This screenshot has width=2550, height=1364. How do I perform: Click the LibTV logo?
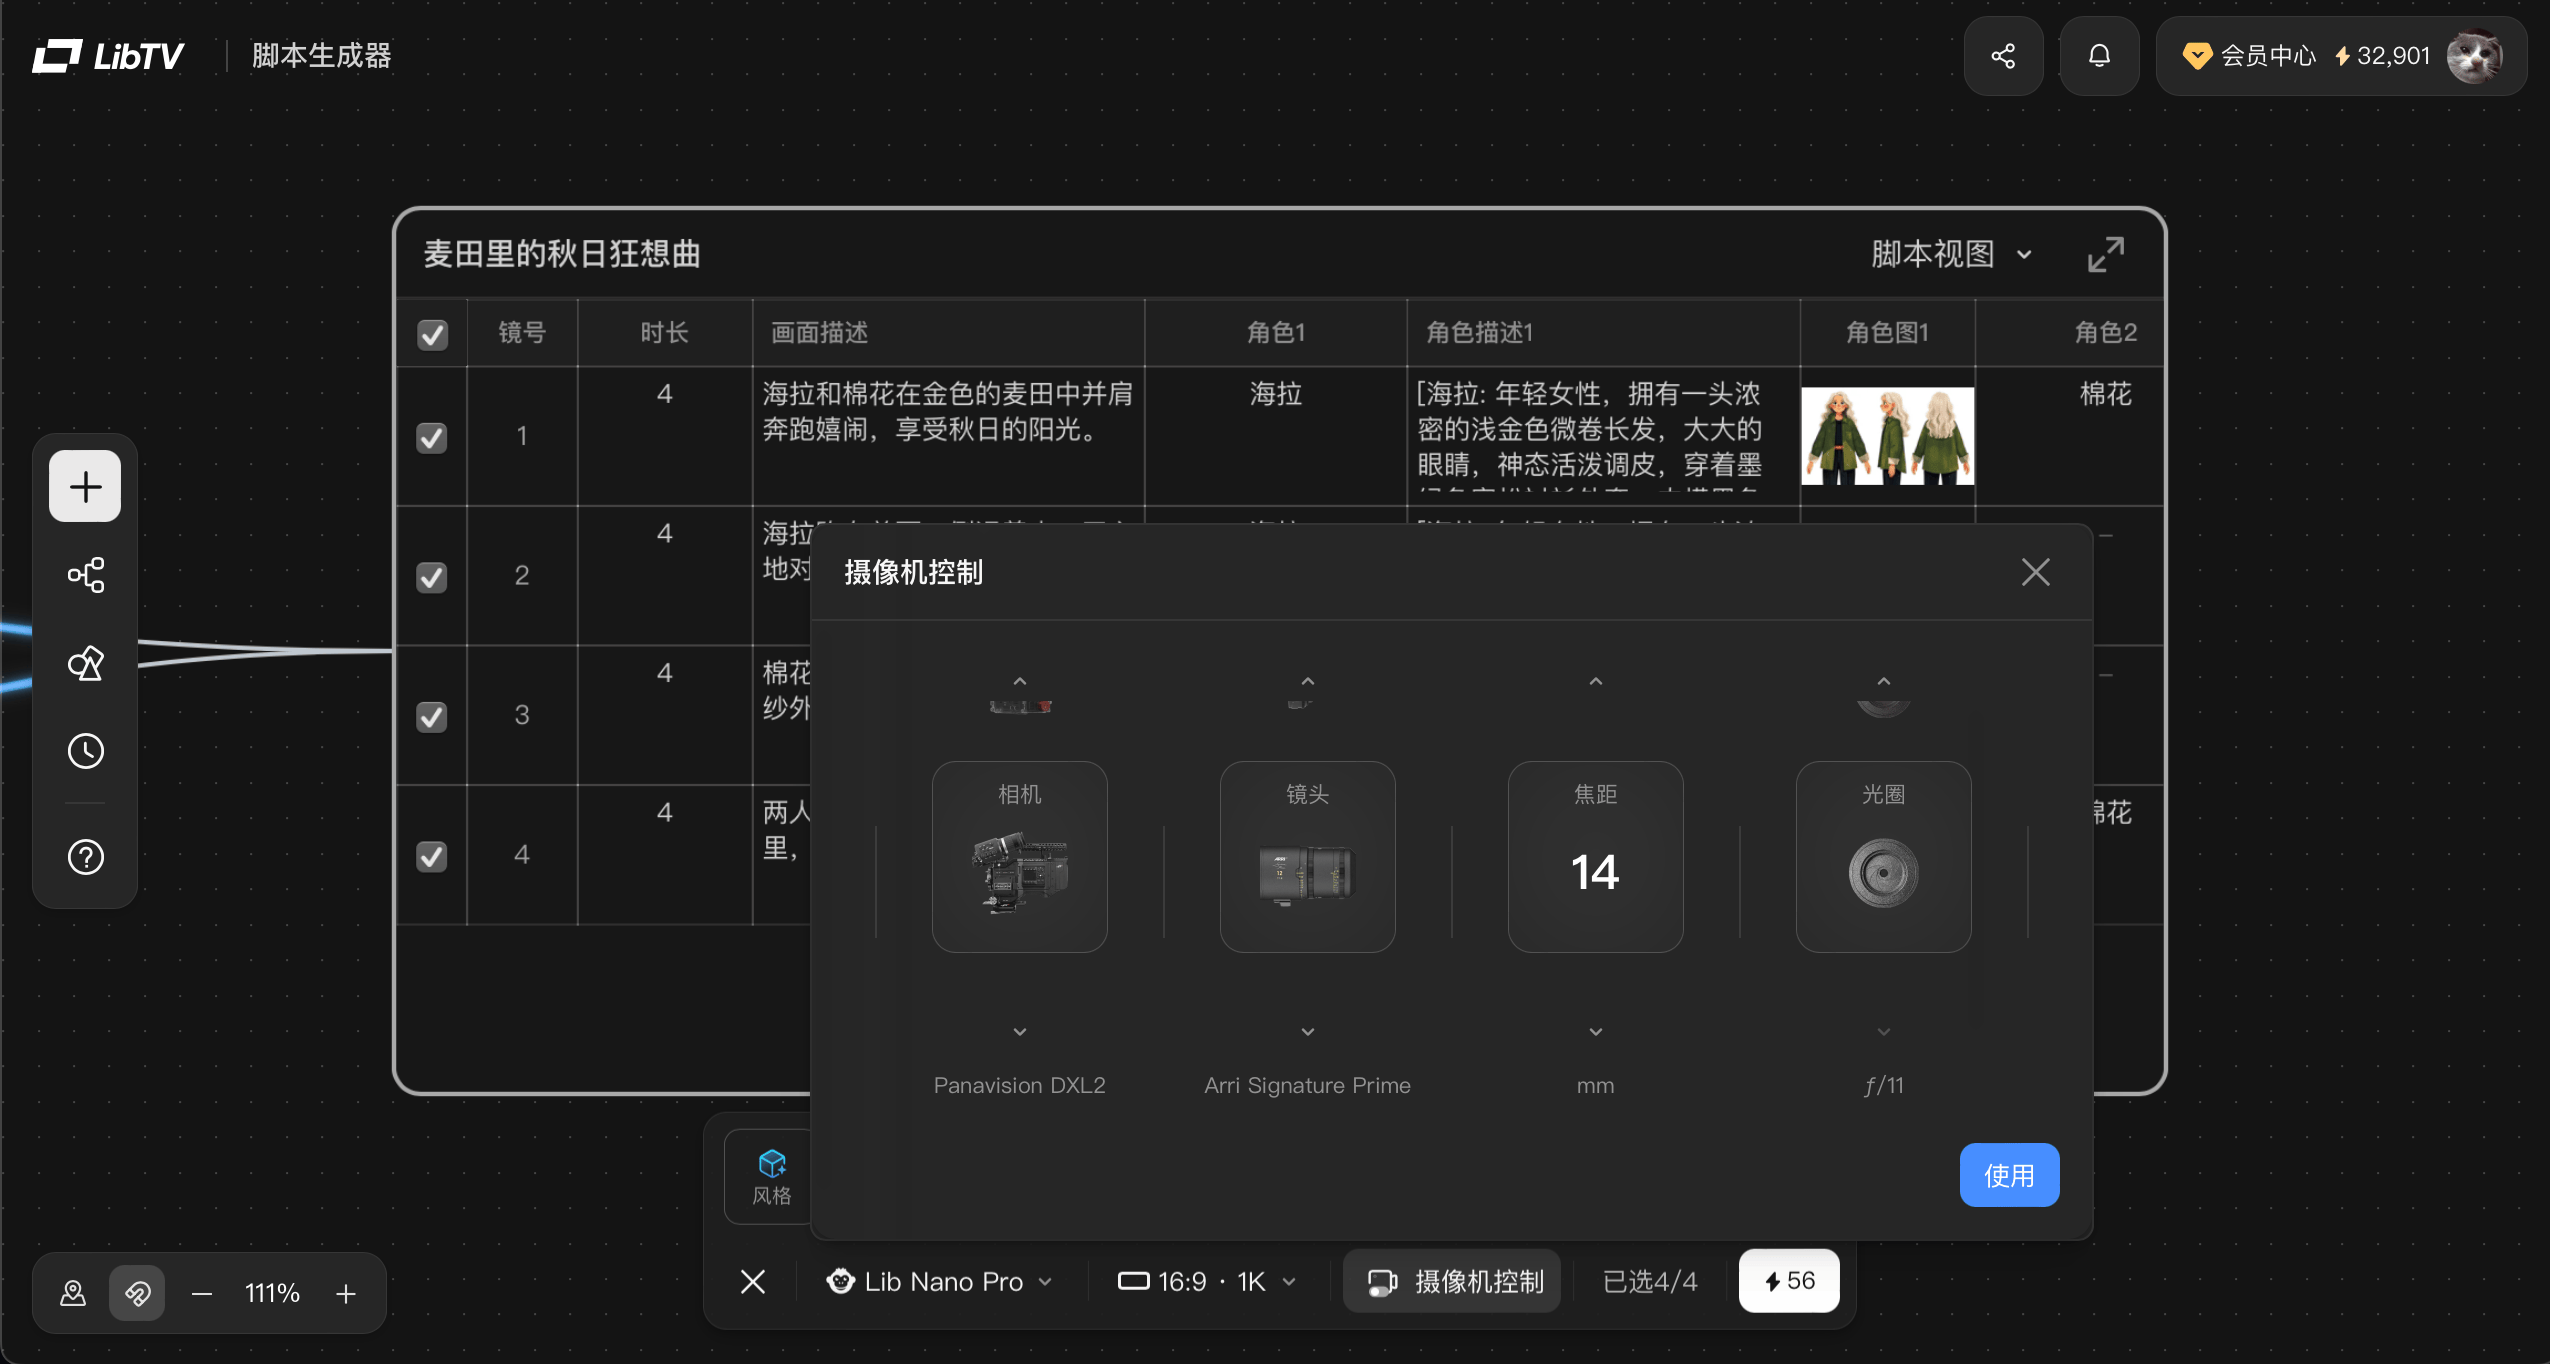pos(108,56)
